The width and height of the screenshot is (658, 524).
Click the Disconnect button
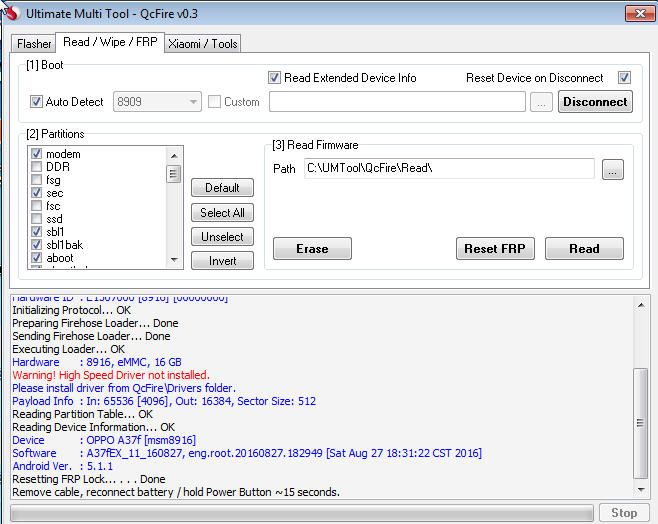click(594, 102)
